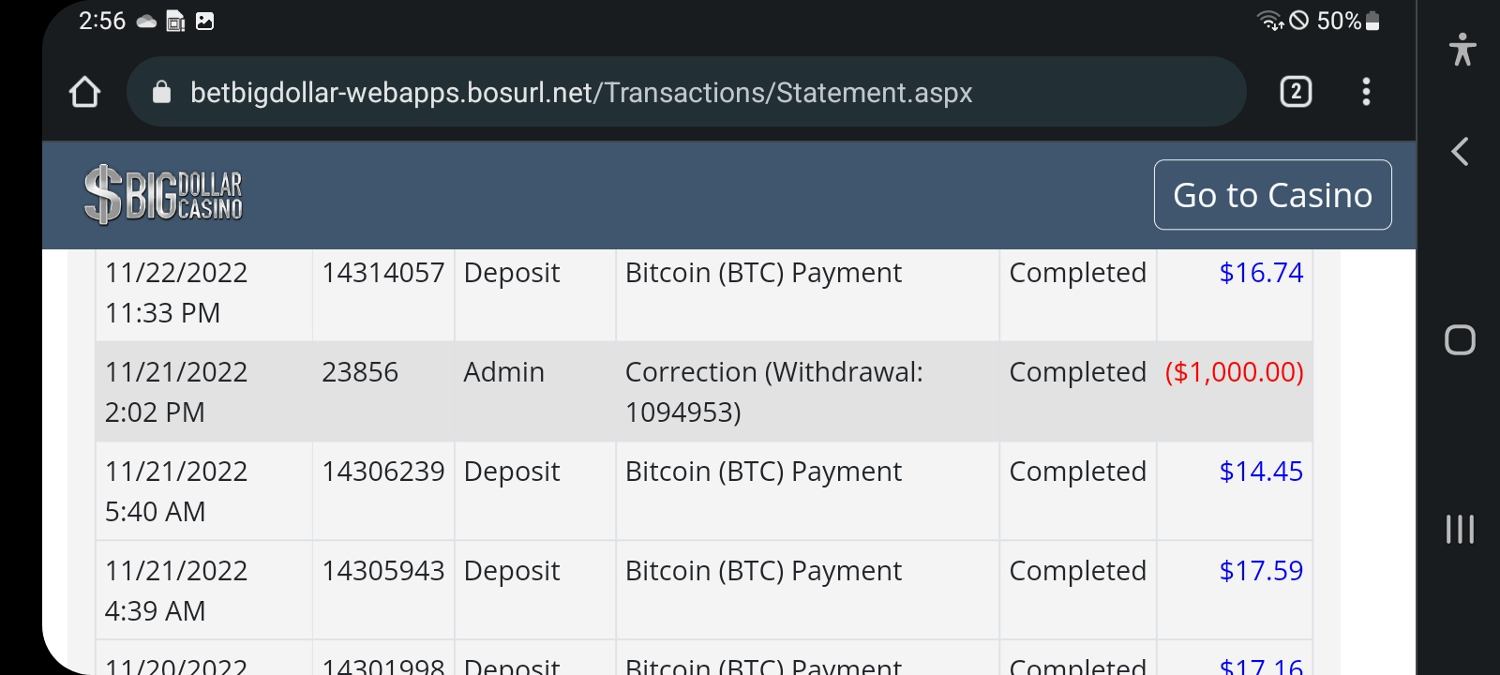Tap the accessibility figure icon
The width and height of the screenshot is (1500, 675).
pos(1462,49)
